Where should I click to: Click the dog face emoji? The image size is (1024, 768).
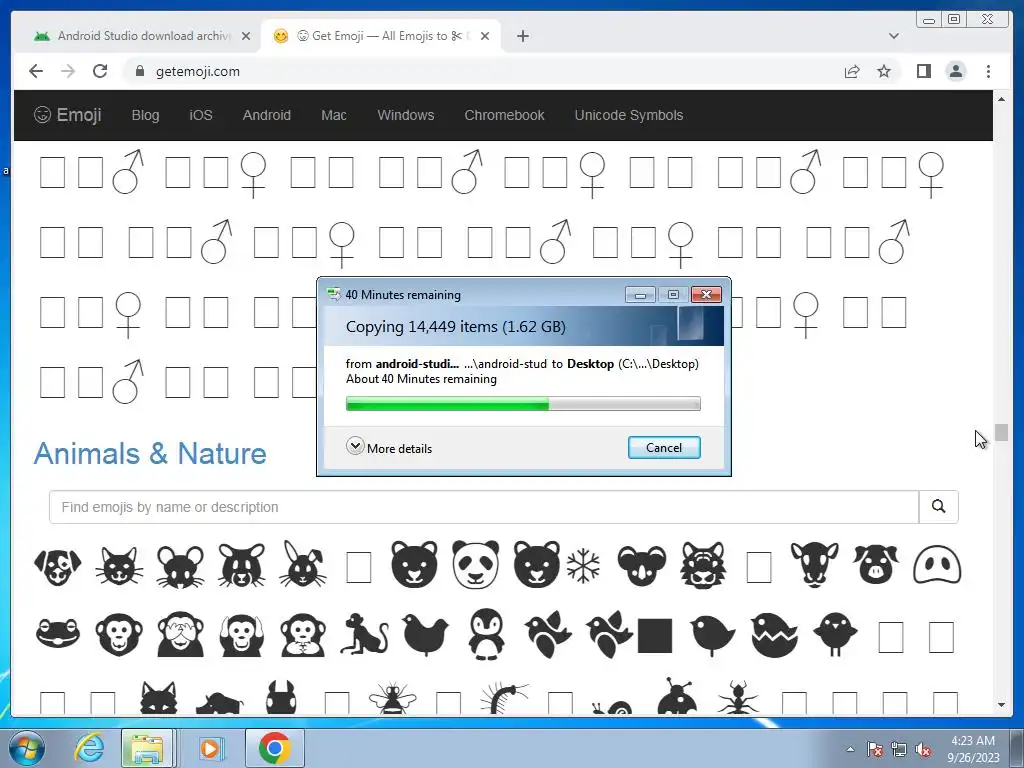[57, 566]
